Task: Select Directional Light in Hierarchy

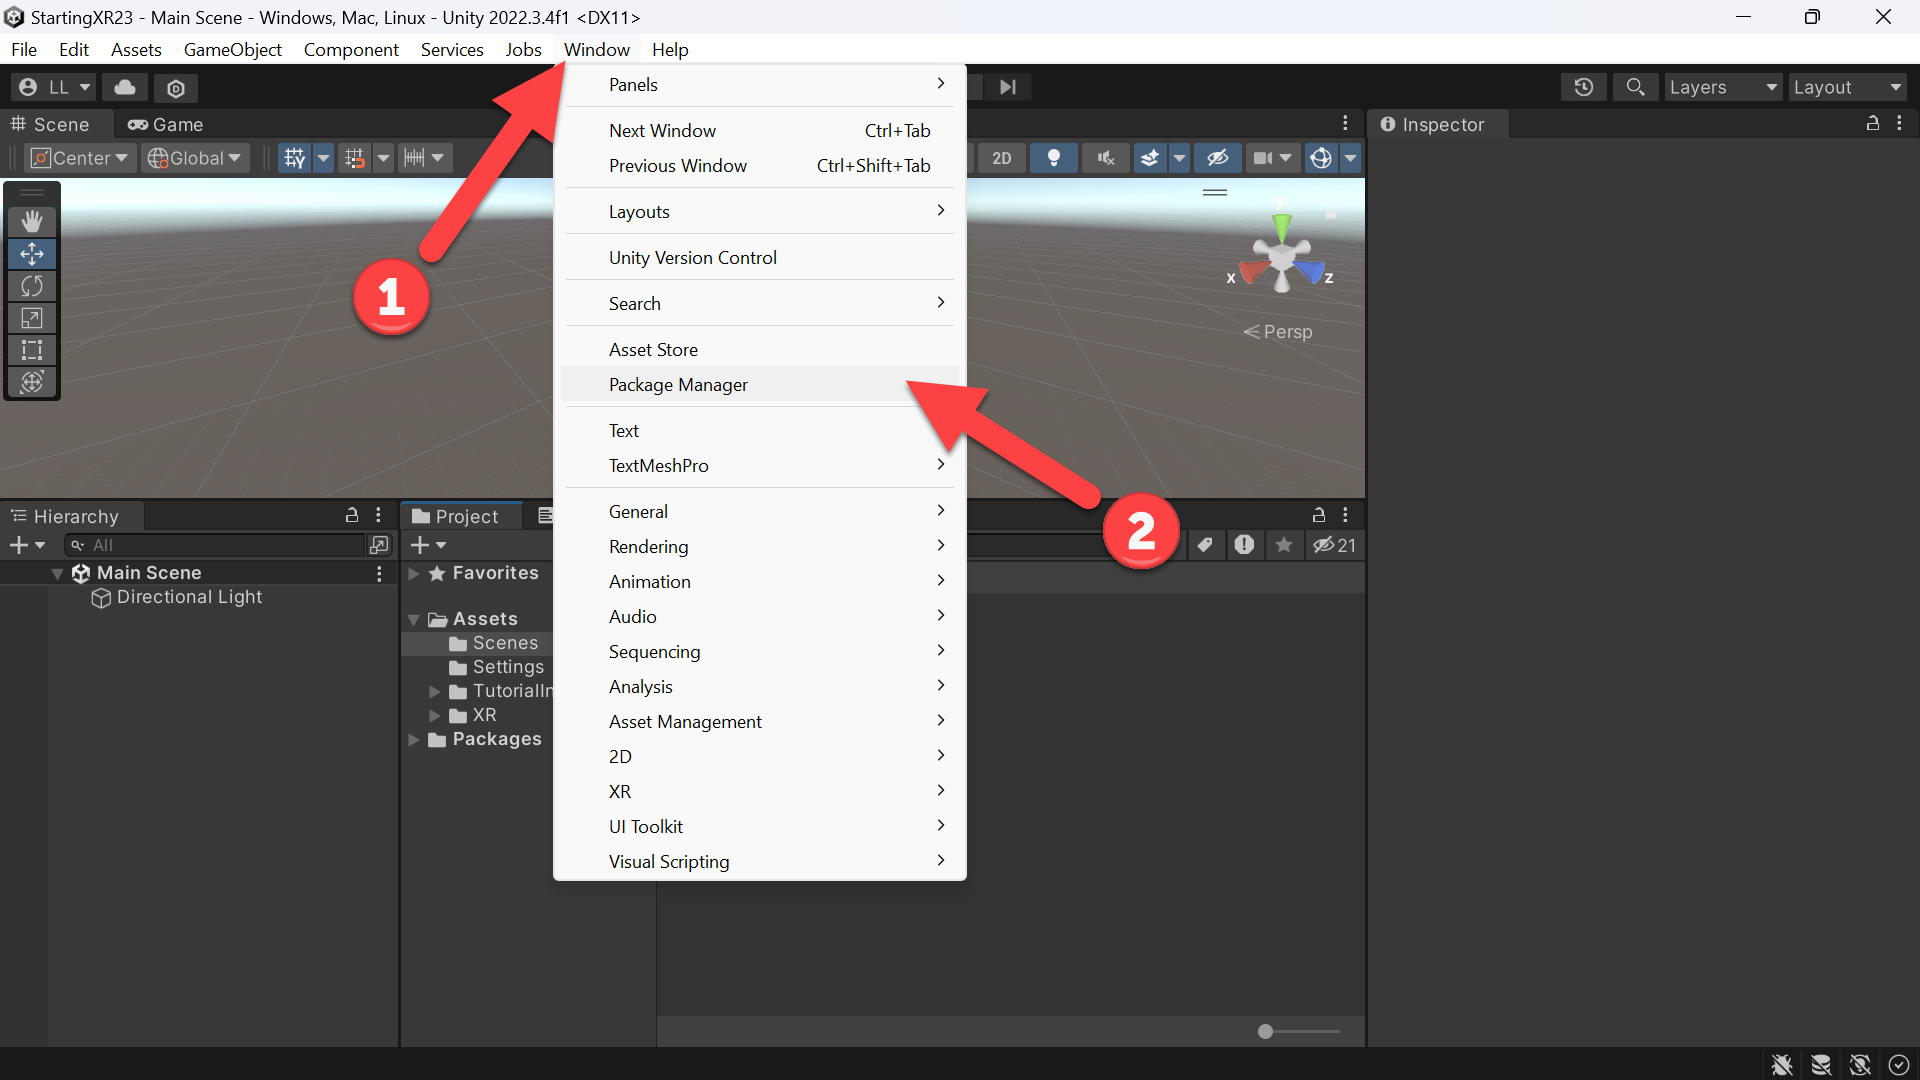Action: coord(189,597)
